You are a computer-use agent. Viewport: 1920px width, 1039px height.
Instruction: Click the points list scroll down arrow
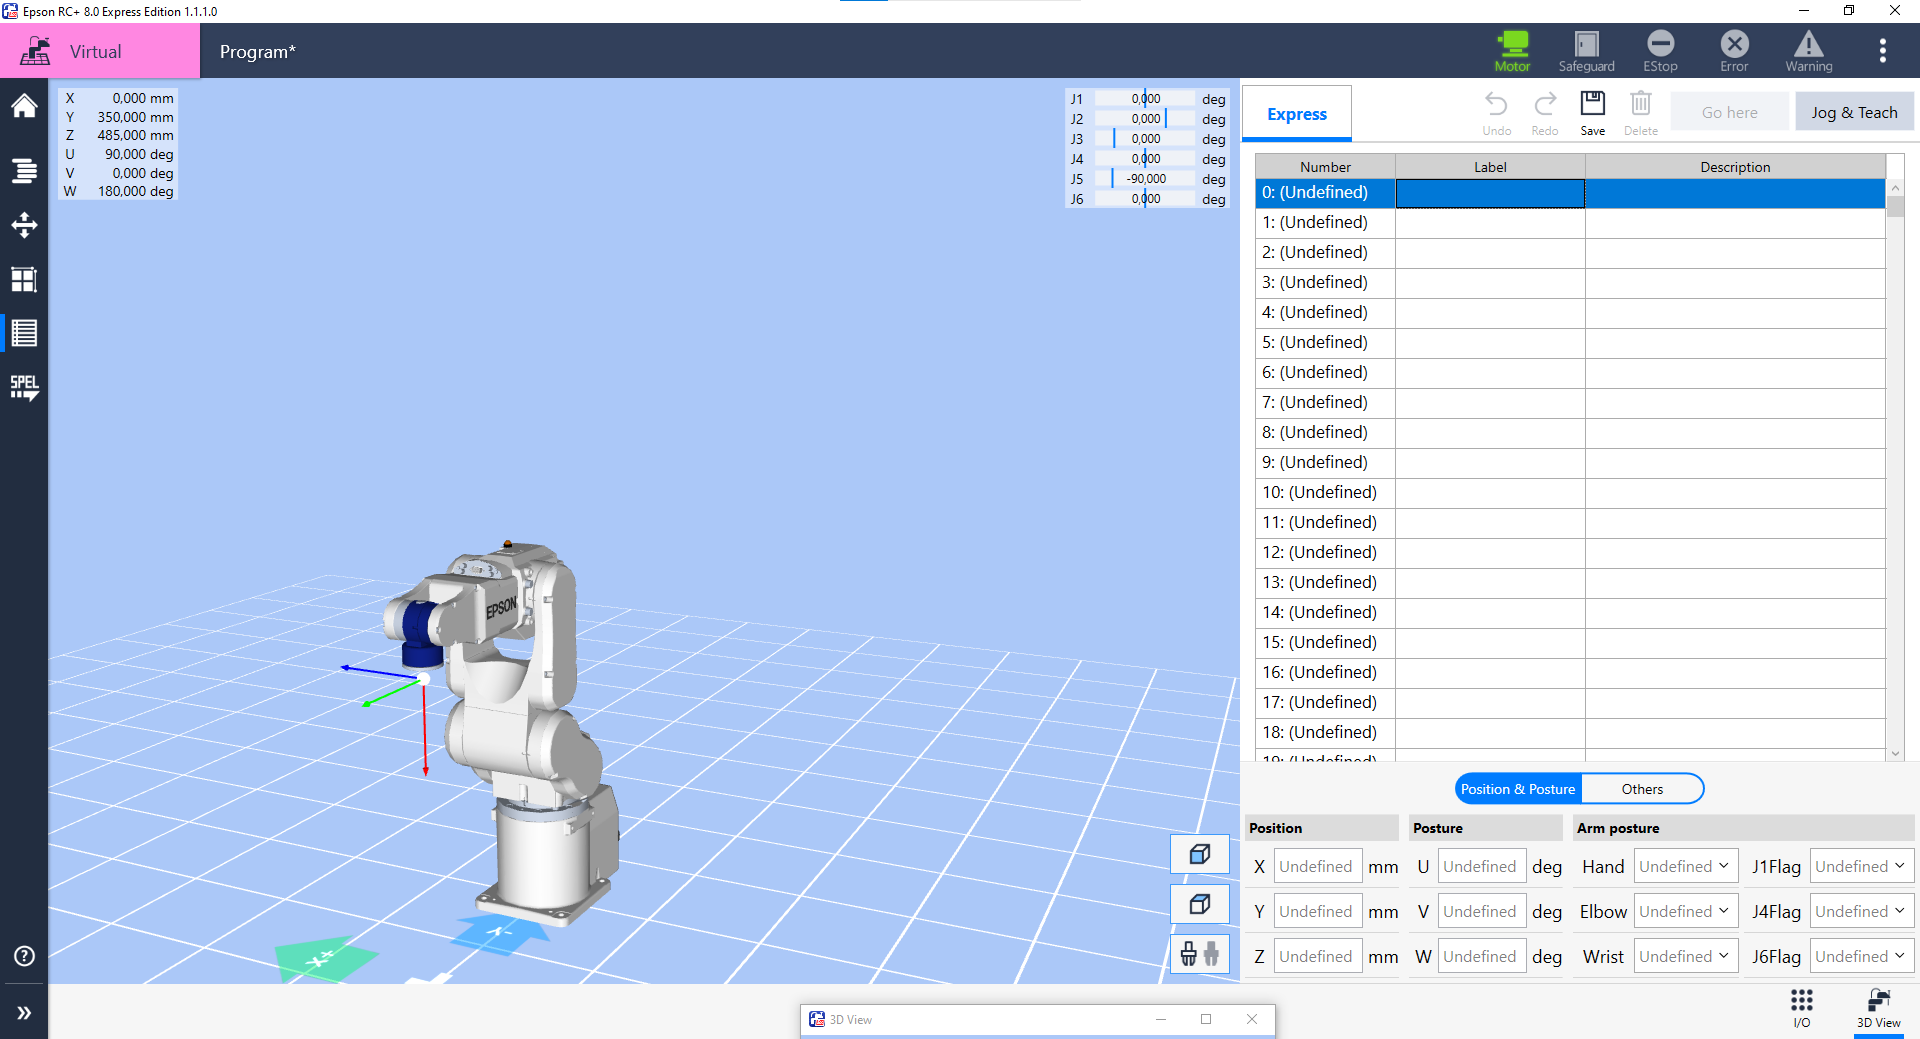1895,754
